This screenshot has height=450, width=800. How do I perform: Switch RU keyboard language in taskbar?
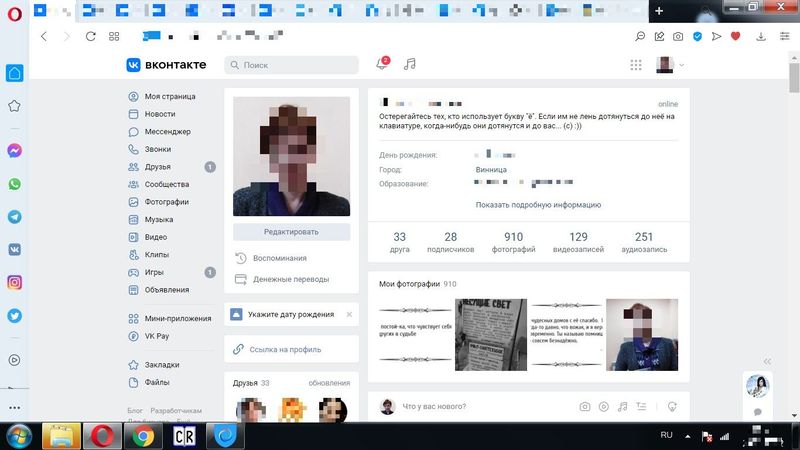coord(667,435)
